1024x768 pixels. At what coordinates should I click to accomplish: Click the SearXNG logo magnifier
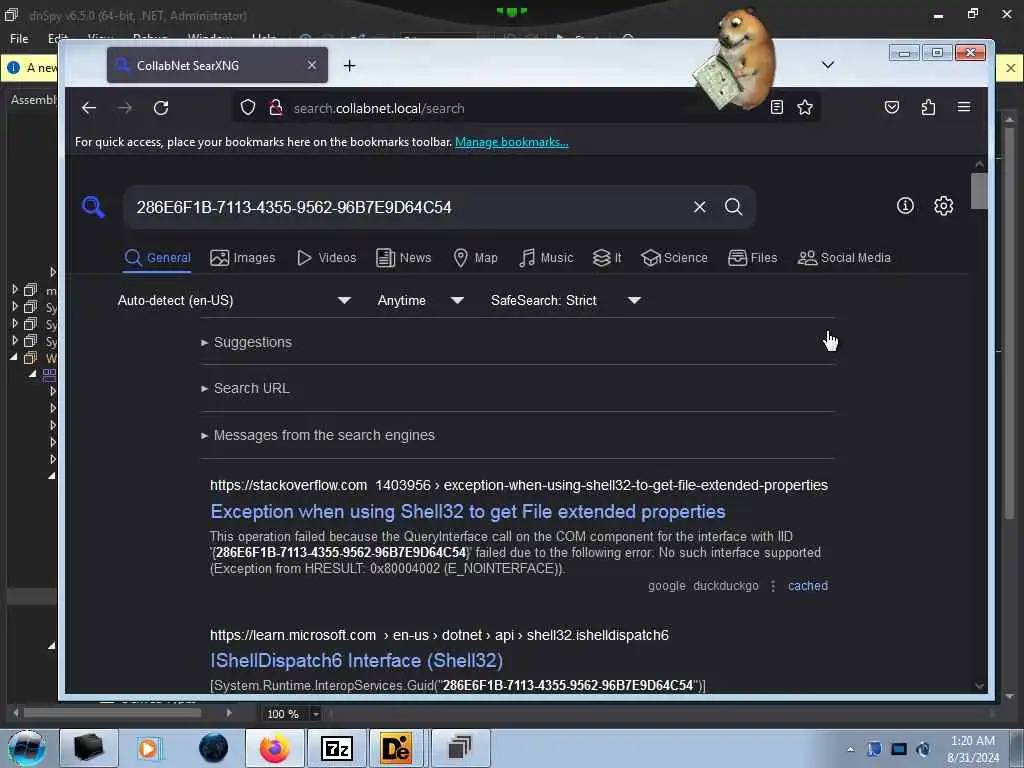click(x=93, y=207)
